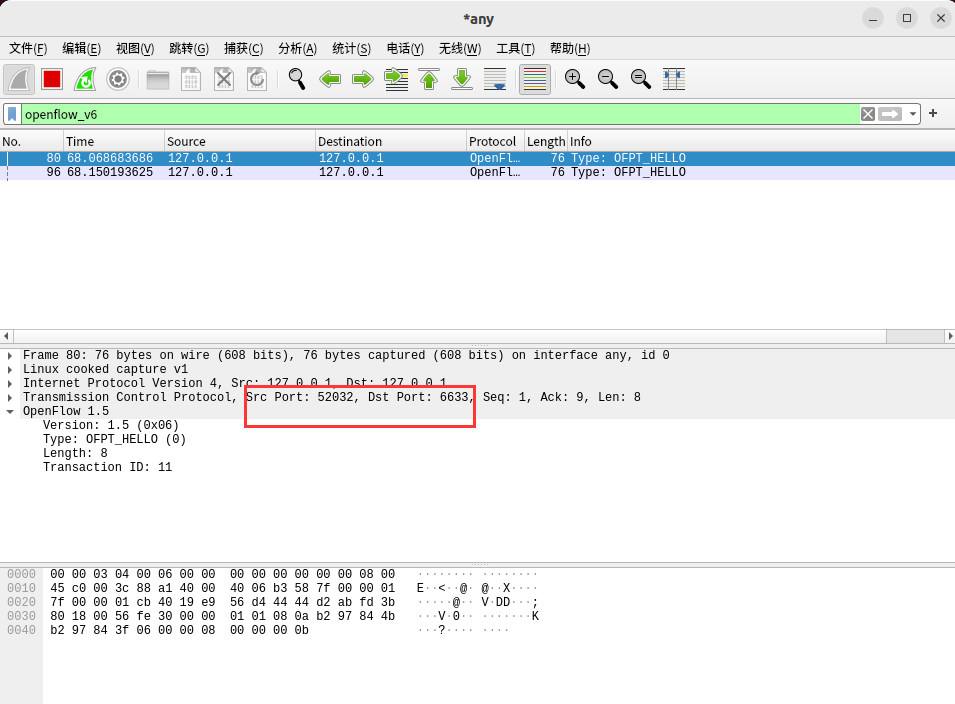Open the 捕获(C) menu
955x704 pixels.
(x=244, y=49)
